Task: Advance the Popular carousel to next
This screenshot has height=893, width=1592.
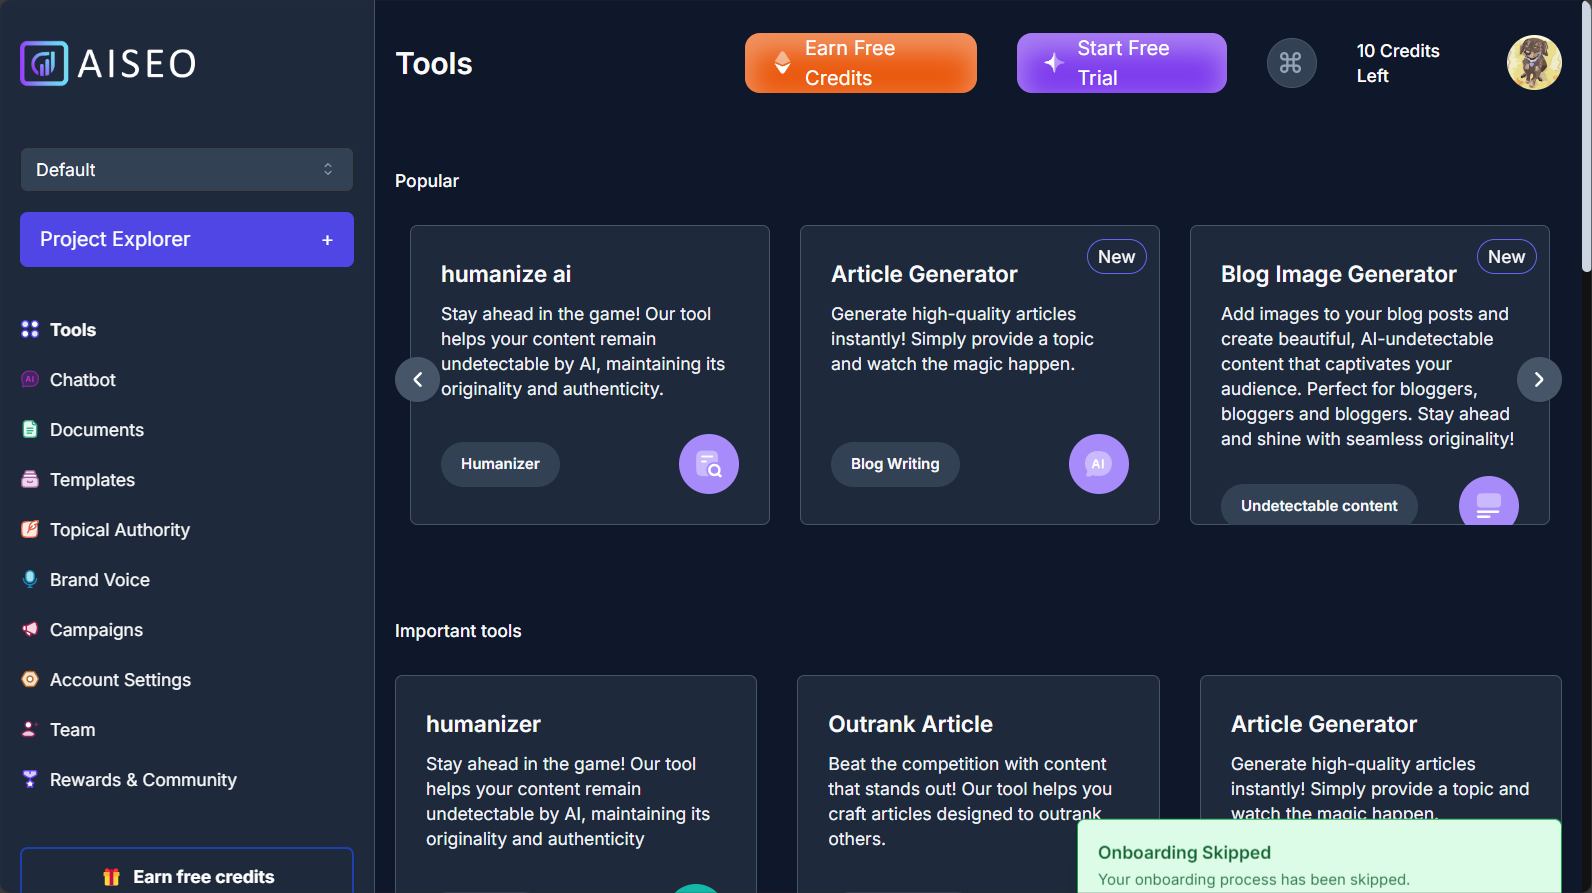Action: [1539, 379]
